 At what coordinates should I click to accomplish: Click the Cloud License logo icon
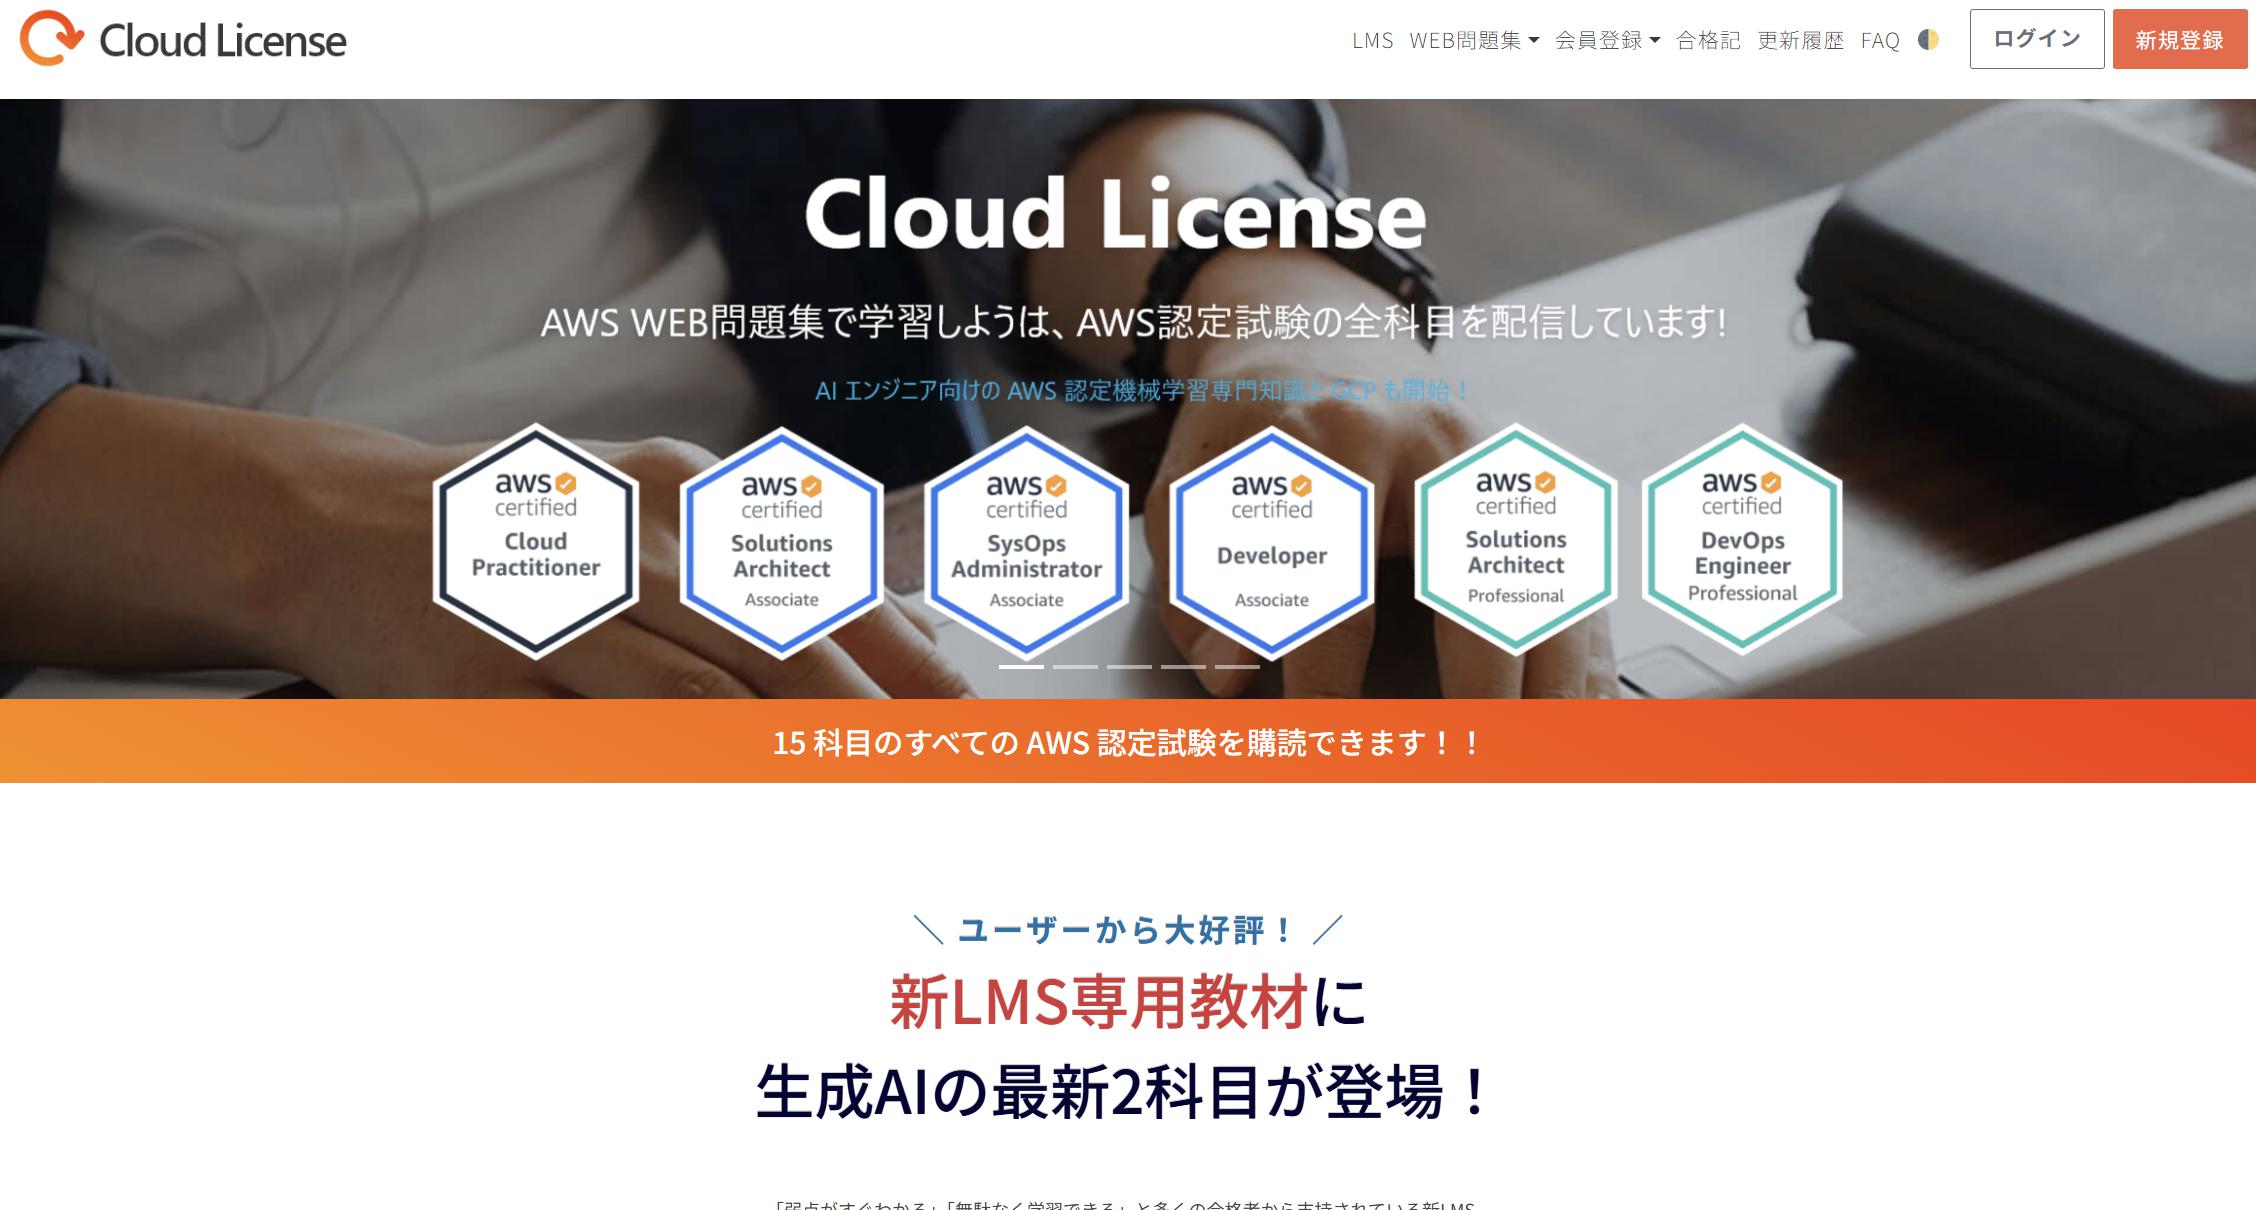52,39
